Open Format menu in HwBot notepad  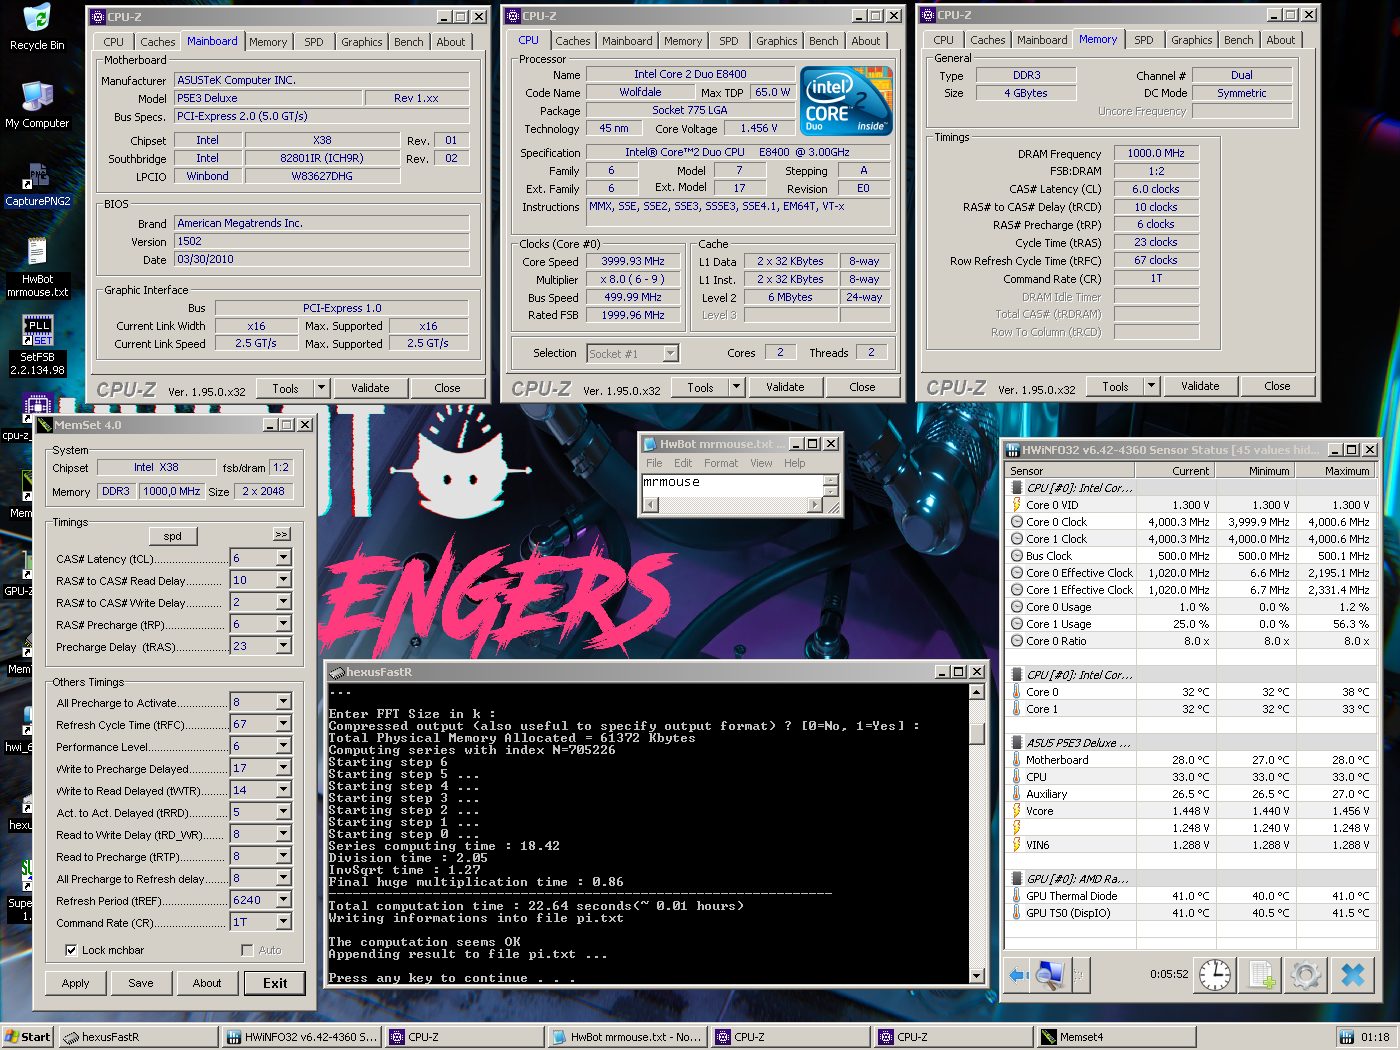(x=721, y=463)
